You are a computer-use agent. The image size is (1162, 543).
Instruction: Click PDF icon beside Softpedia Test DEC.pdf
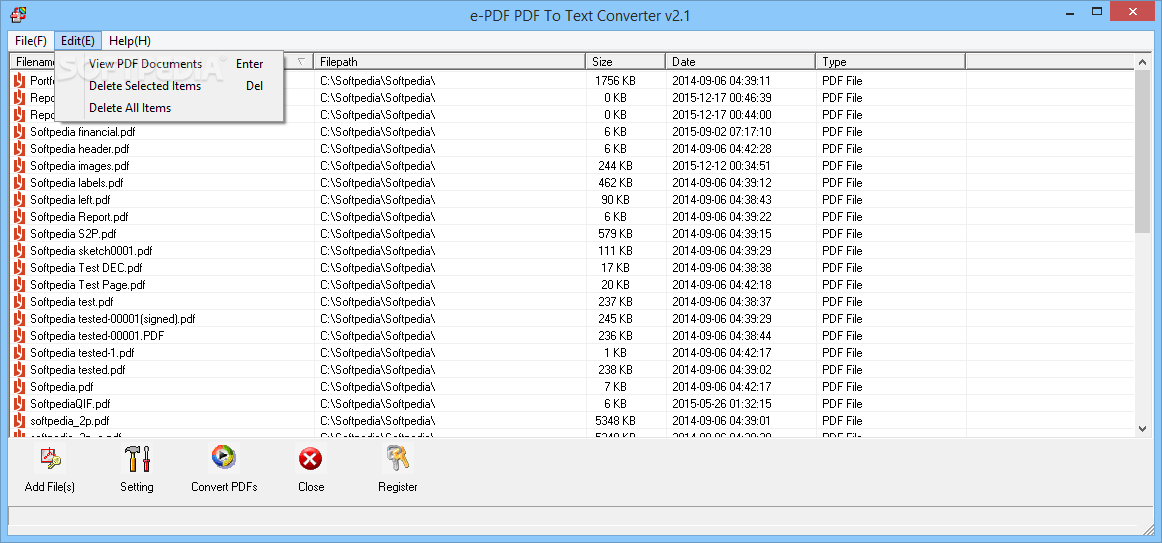coord(19,268)
